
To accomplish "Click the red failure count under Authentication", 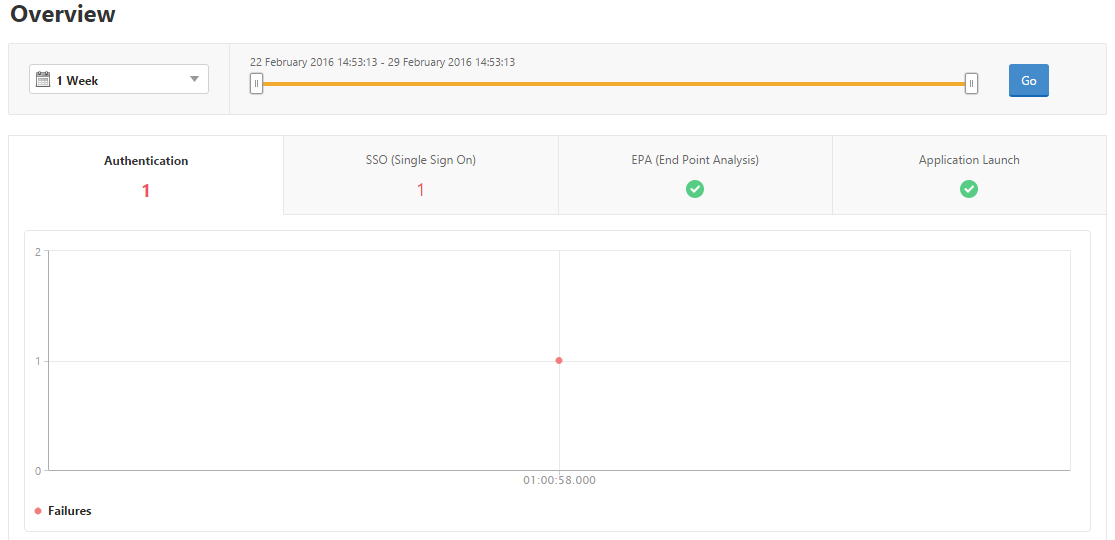I will [x=146, y=191].
